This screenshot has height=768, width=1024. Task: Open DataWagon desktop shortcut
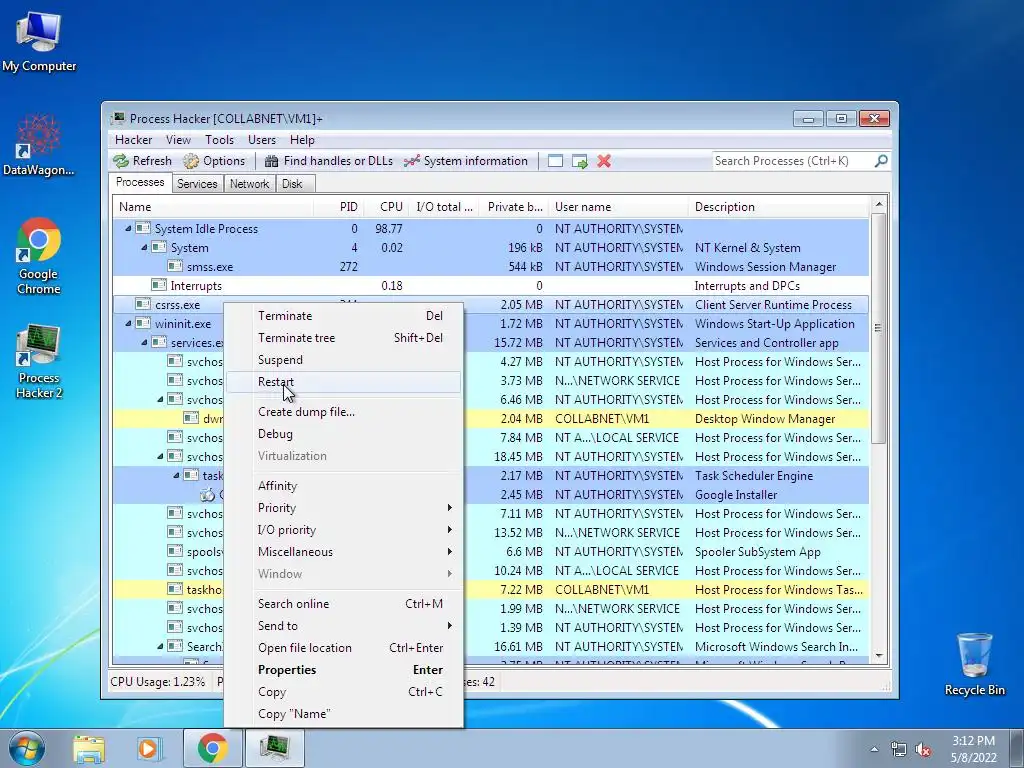pyautogui.click(x=38, y=145)
